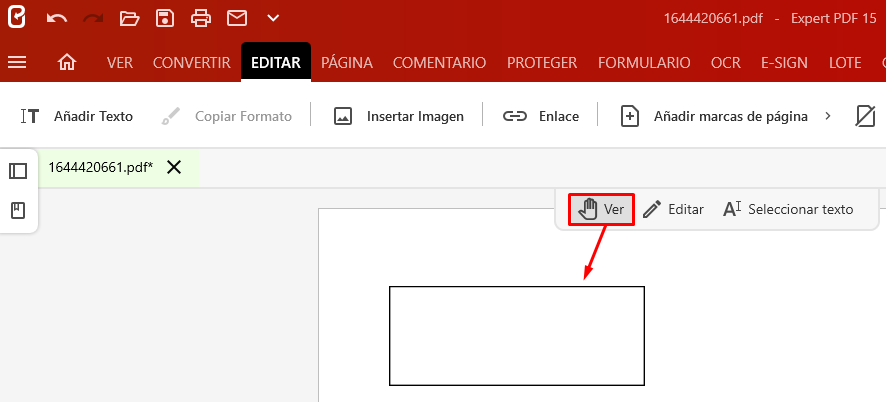Viewport: 886px width, 402px height.
Task: Click Añadir marcas de página
Action: (x=714, y=116)
